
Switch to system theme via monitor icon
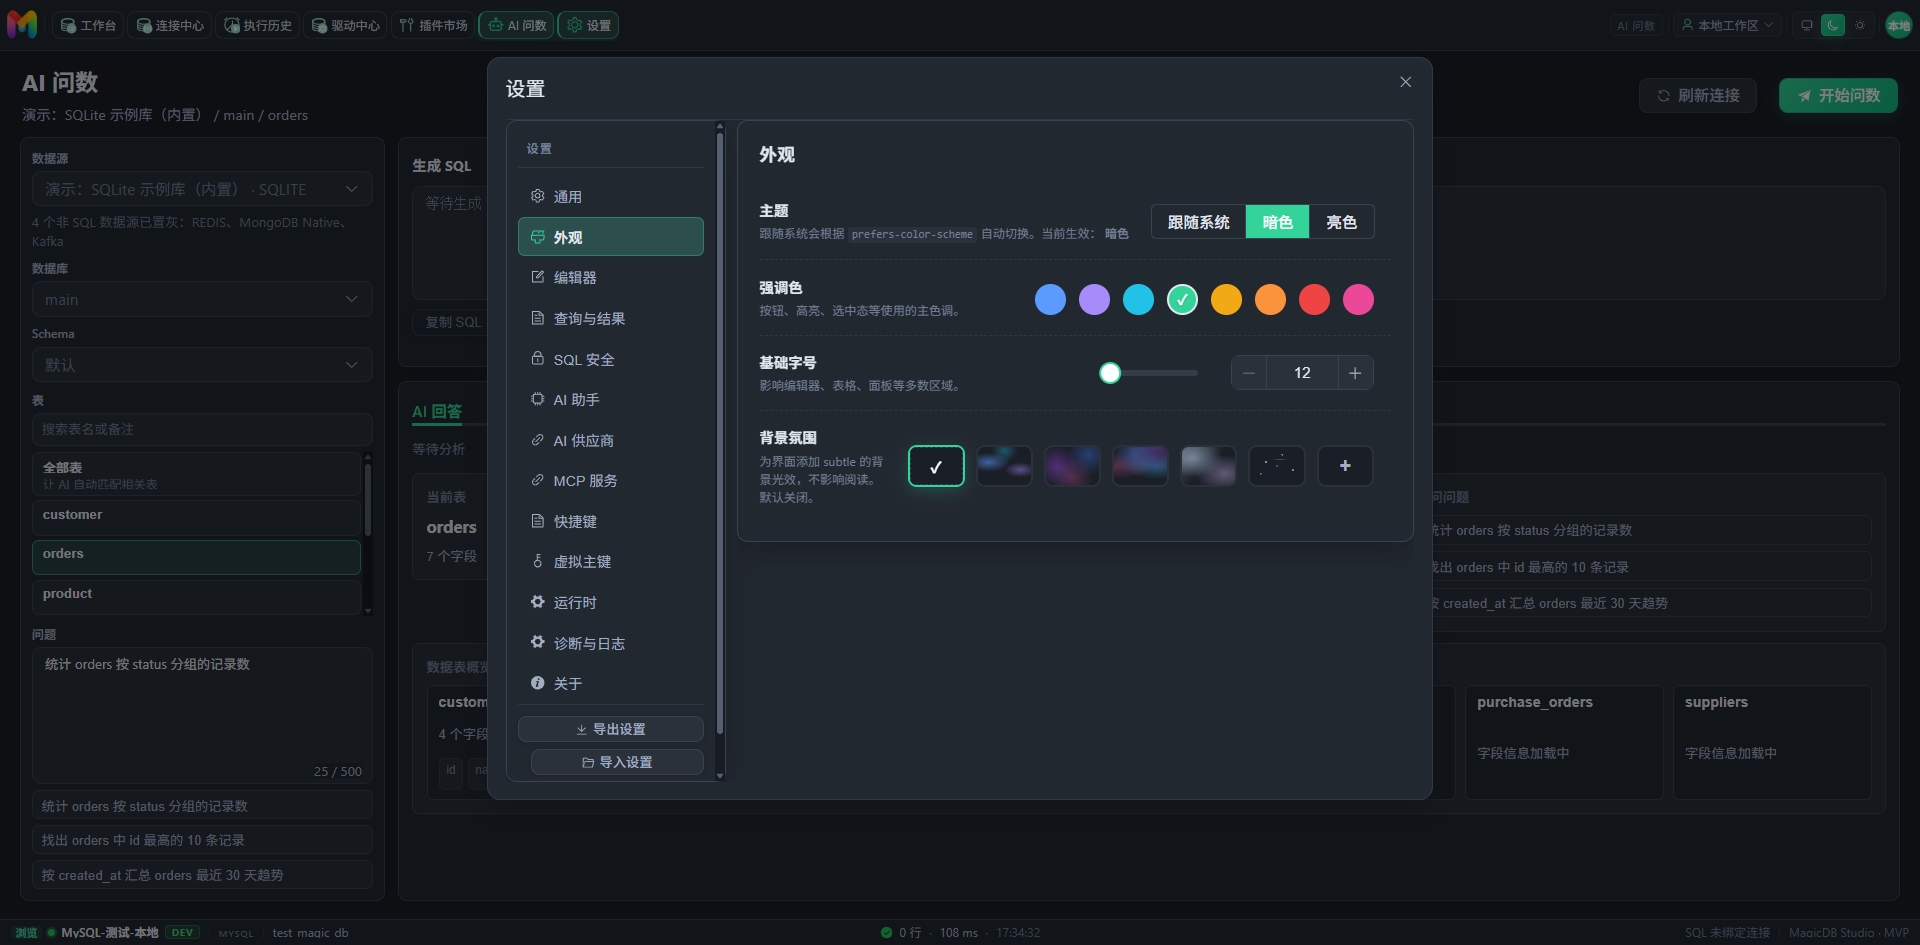click(1806, 25)
